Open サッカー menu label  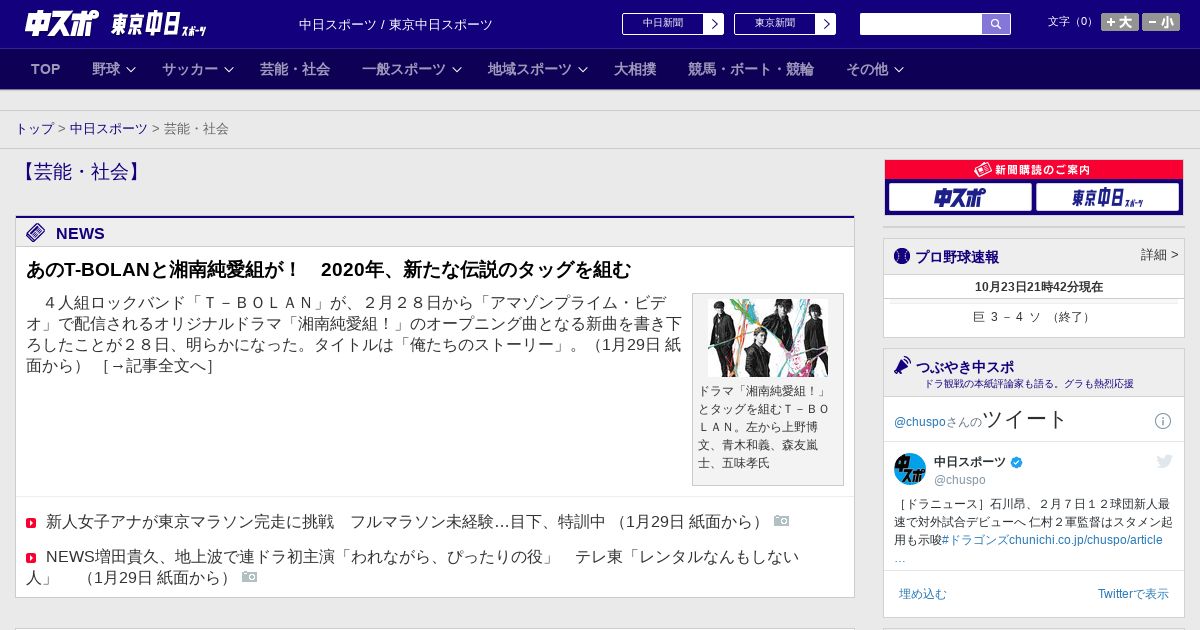pyautogui.click(x=190, y=69)
